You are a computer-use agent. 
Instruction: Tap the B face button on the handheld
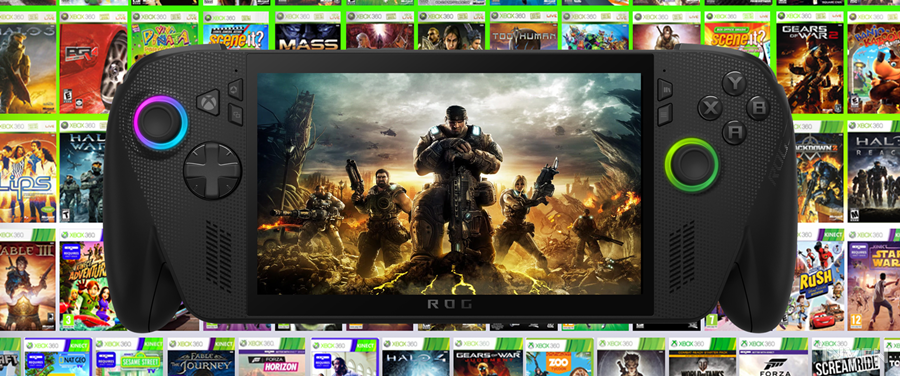(x=758, y=107)
